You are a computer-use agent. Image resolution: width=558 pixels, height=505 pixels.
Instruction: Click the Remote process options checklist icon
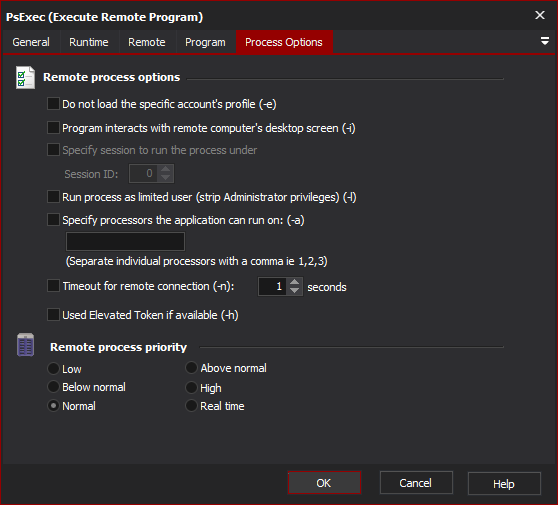click(x=25, y=77)
